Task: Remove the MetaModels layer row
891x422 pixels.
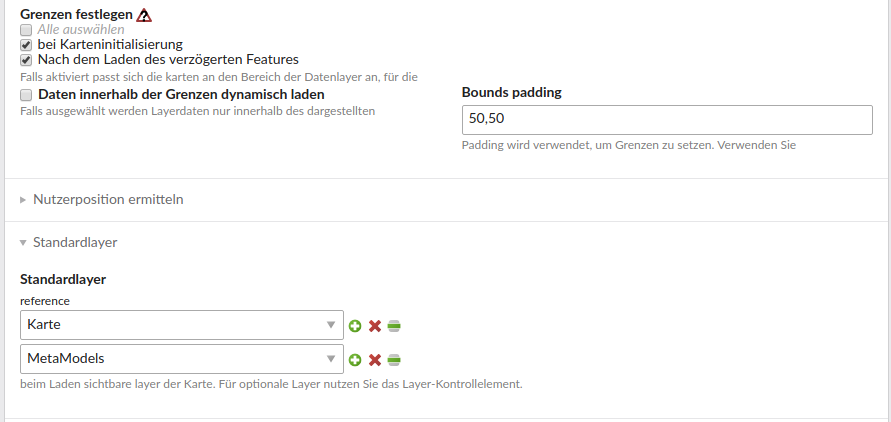Action: pyautogui.click(x=374, y=360)
